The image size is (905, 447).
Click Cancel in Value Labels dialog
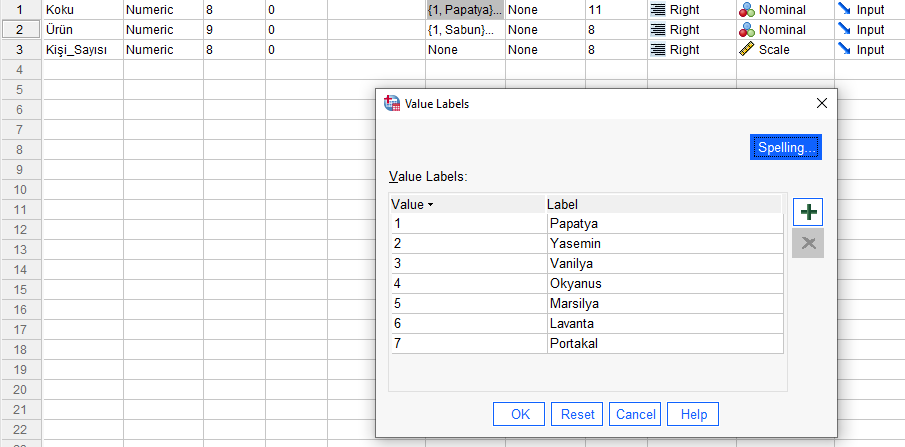click(x=636, y=414)
